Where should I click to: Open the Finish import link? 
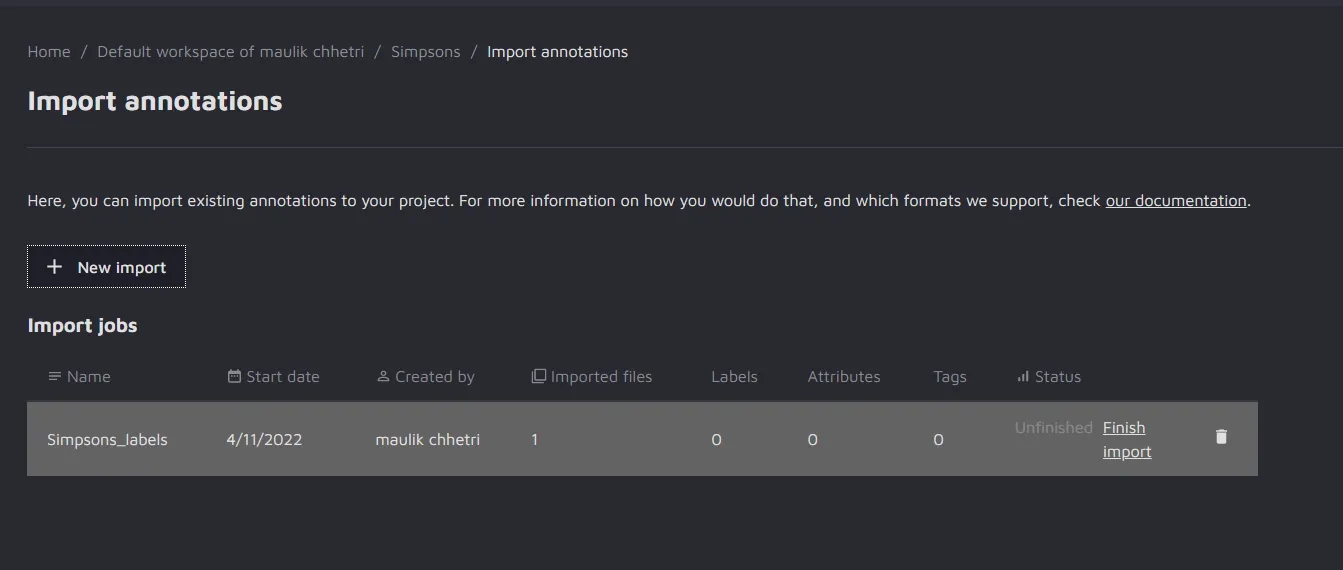[1126, 439]
